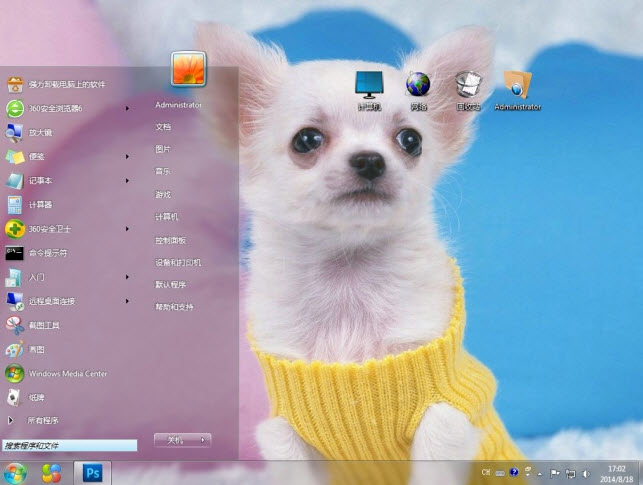
Task: Expand the 记事本 jump list arrow
Action: click(127, 181)
